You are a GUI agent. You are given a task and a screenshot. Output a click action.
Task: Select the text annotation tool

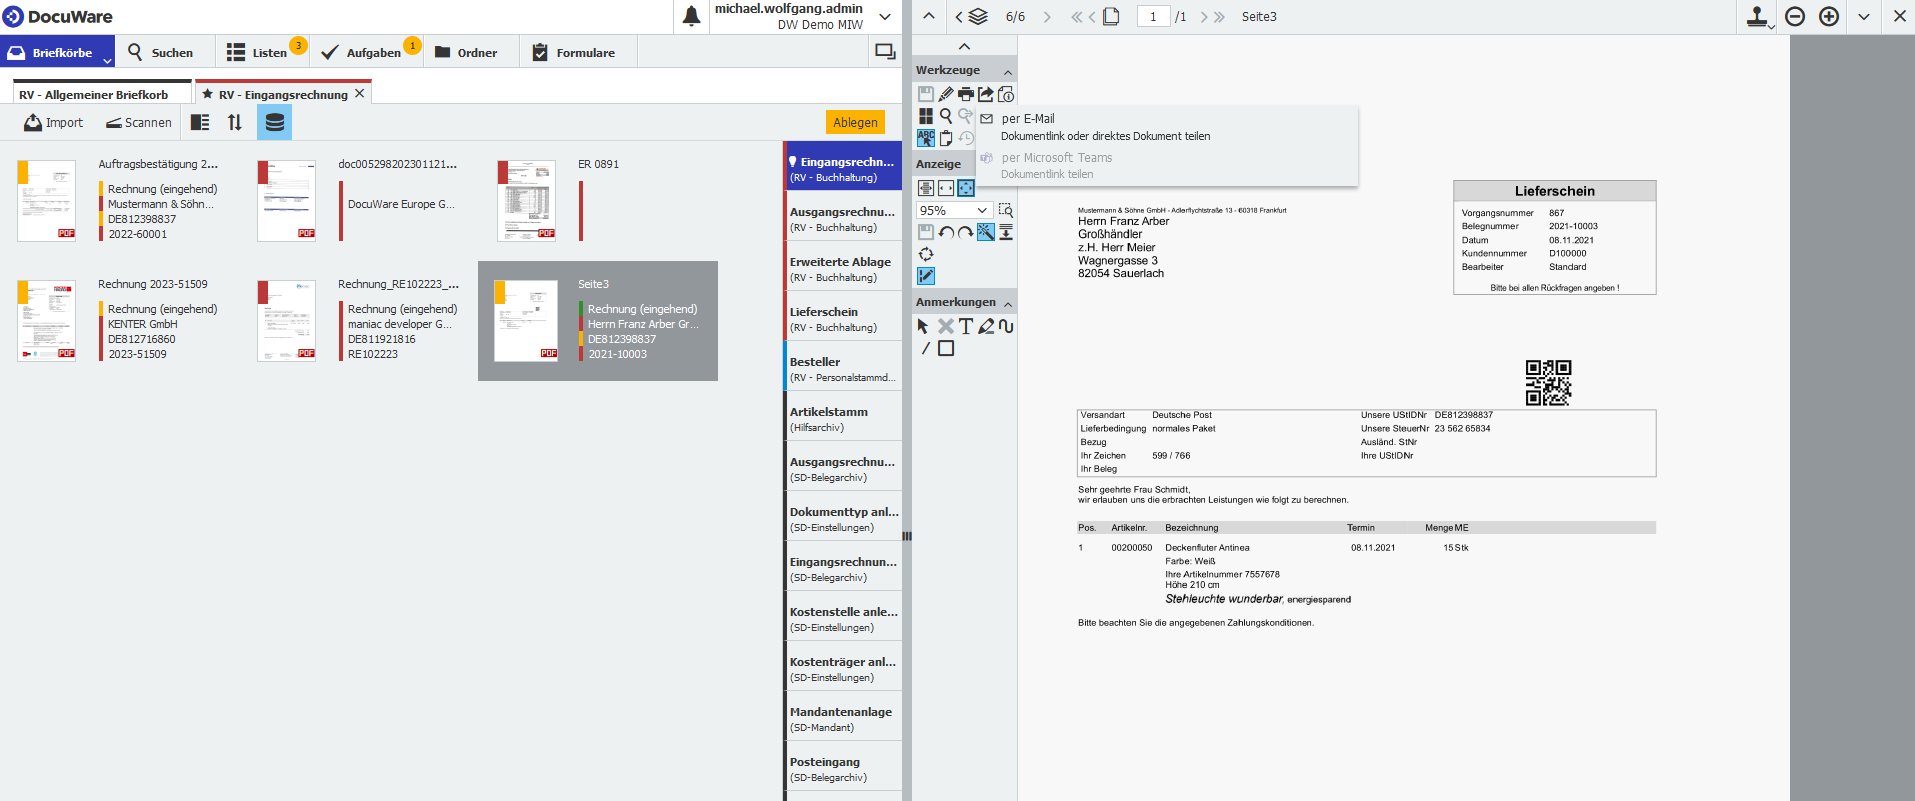[965, 326]
